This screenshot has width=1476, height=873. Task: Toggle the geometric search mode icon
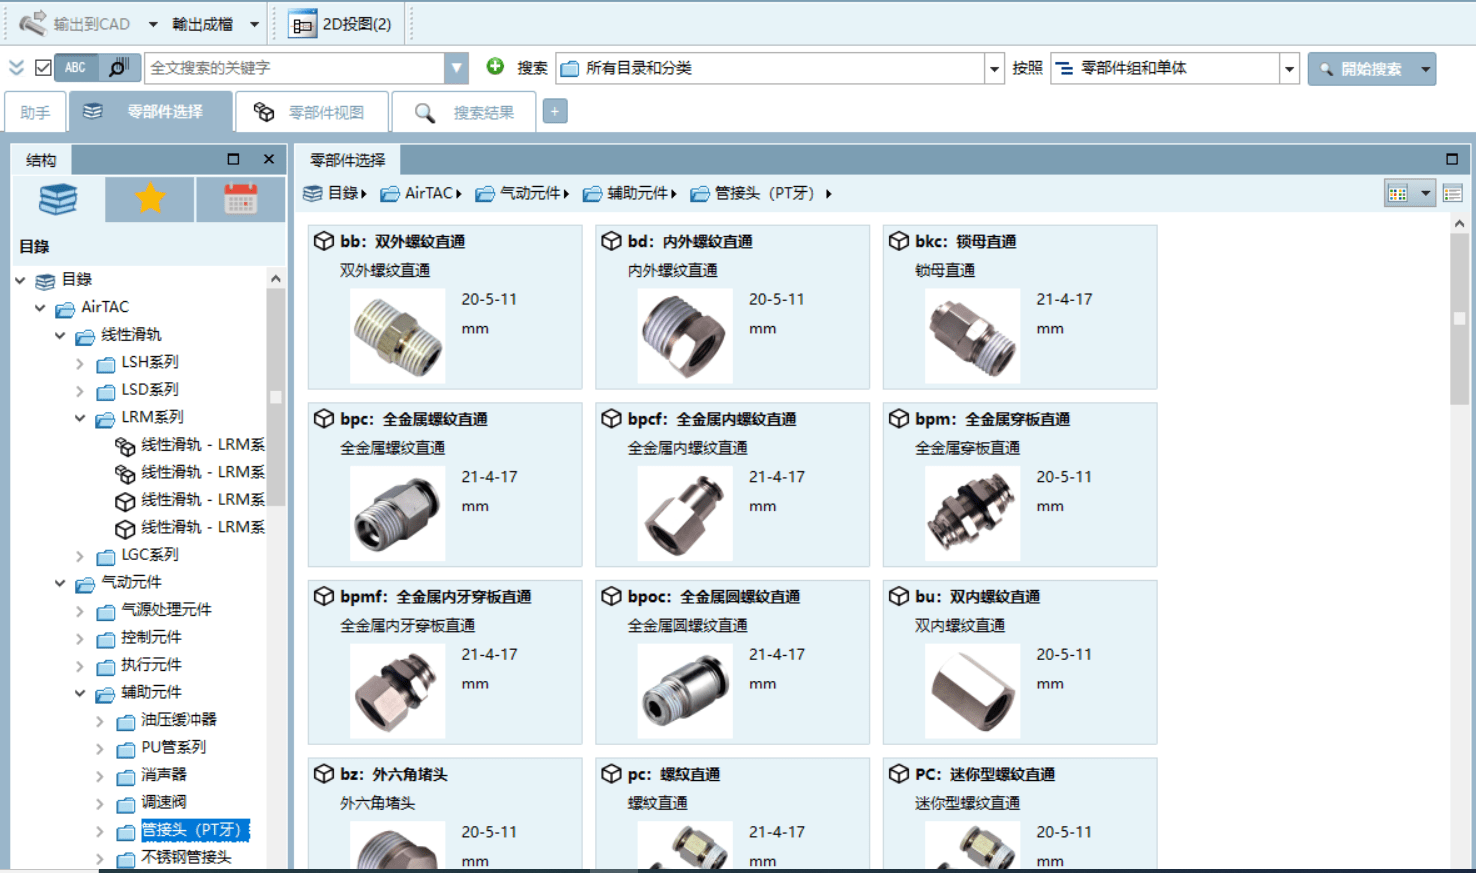click(x=118, y=67)
